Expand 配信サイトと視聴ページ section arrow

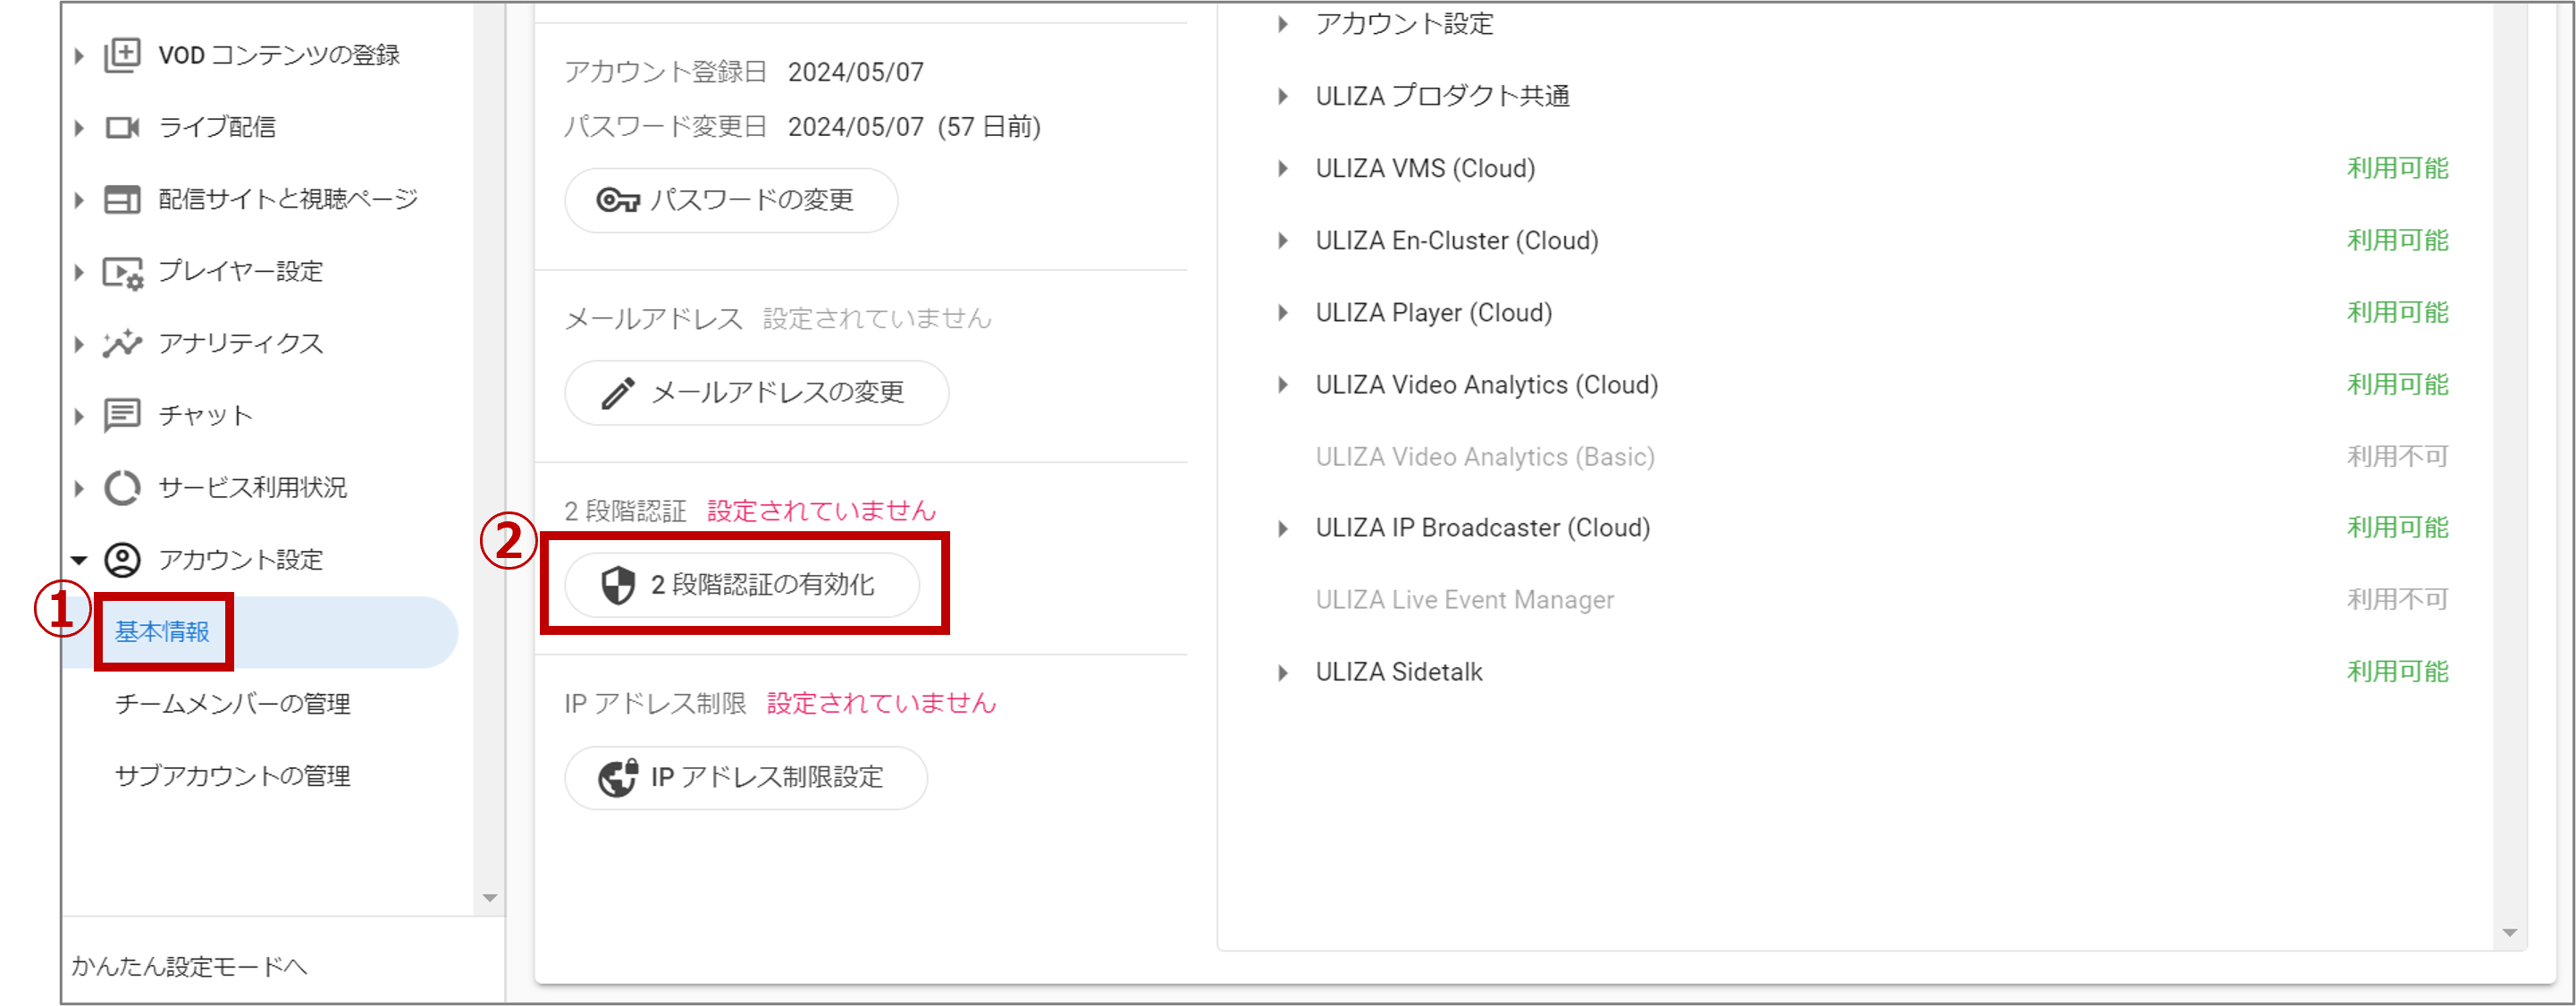[79, 200]
